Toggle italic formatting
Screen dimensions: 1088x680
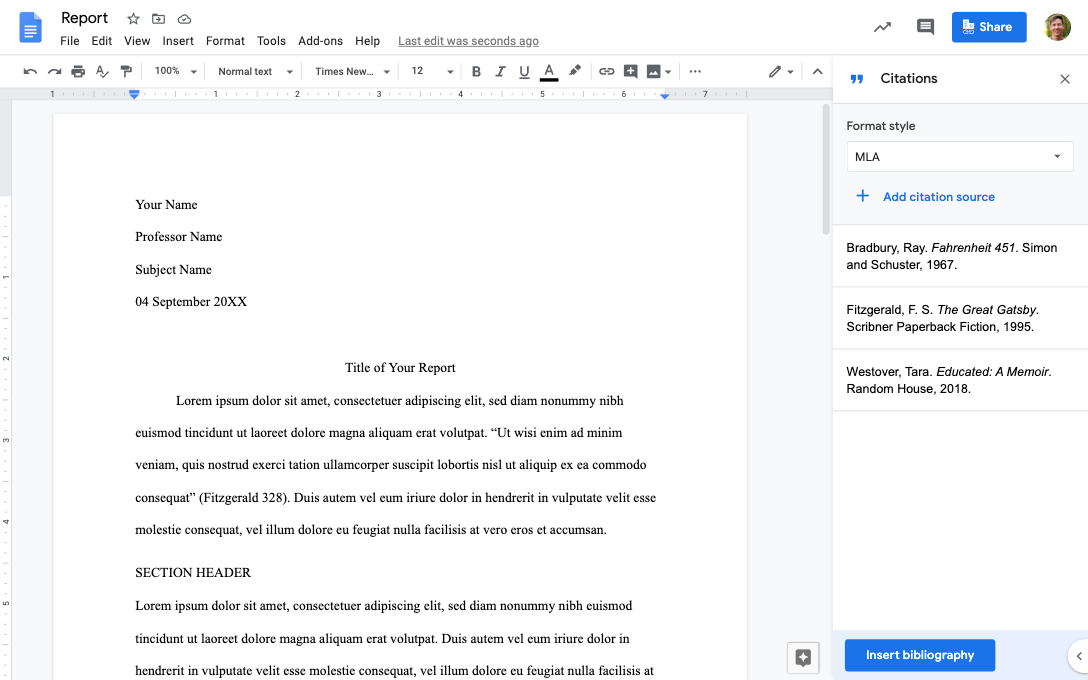pos(500,71)
